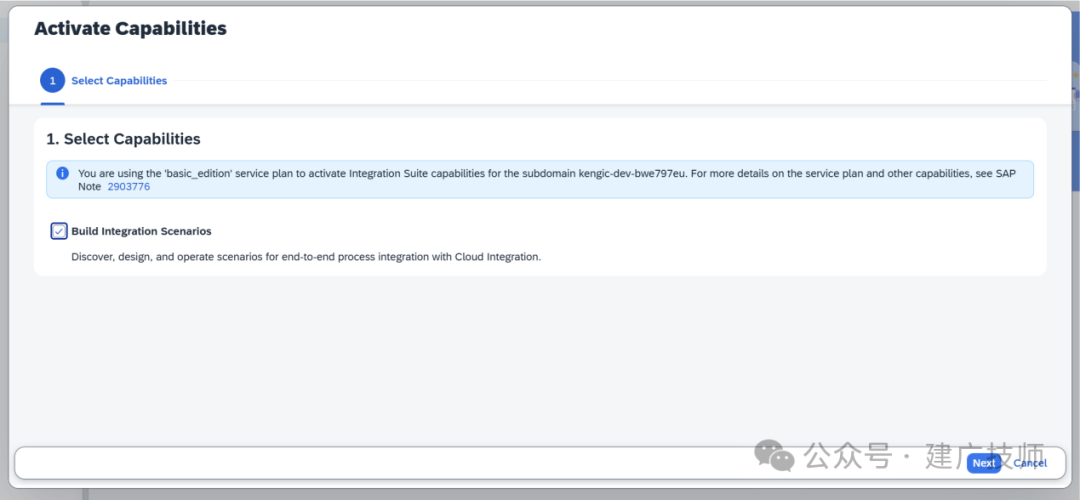Click the 'Discover, design, and operate scenarios' description
This screenshot has height=500, width=1080.
tap(307, 257)
